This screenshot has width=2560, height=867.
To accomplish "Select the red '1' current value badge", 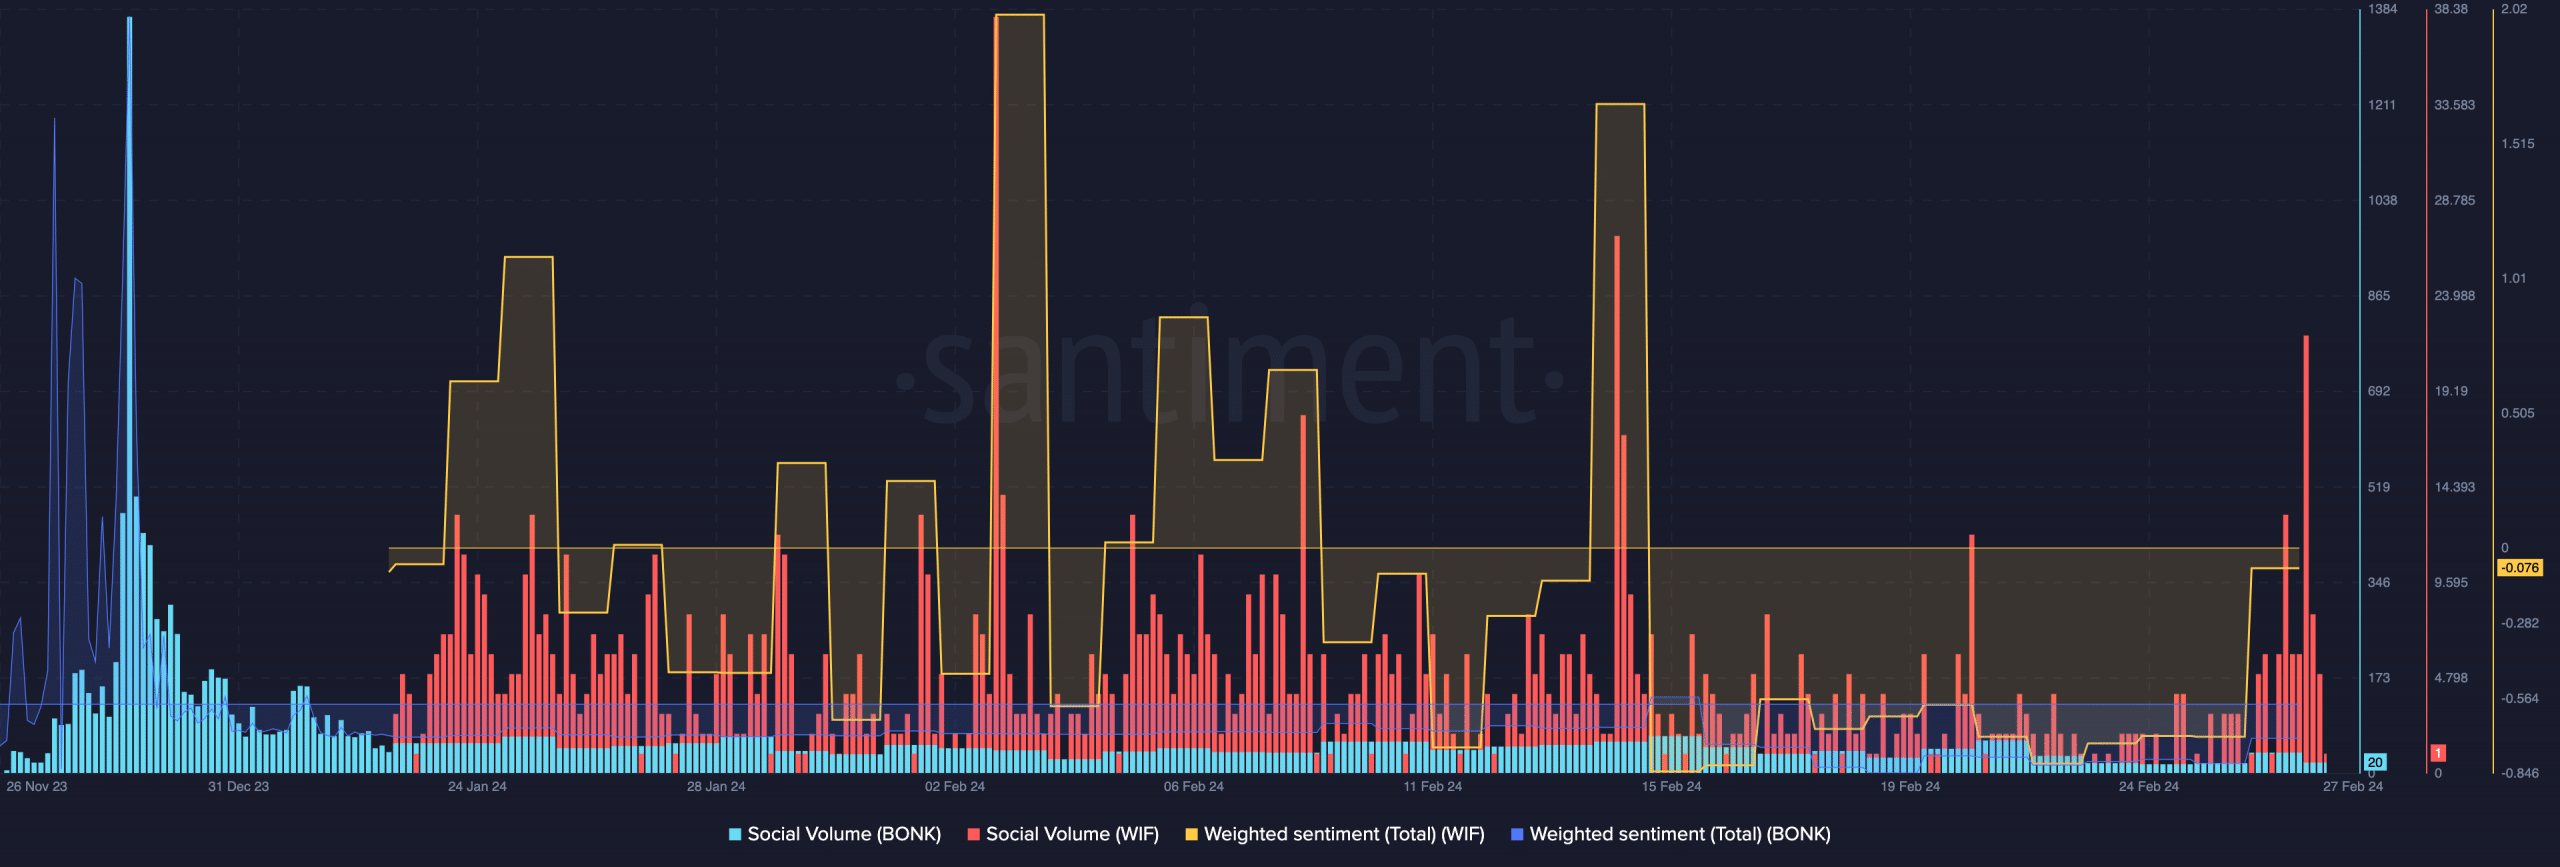I will pos(2438,753).
